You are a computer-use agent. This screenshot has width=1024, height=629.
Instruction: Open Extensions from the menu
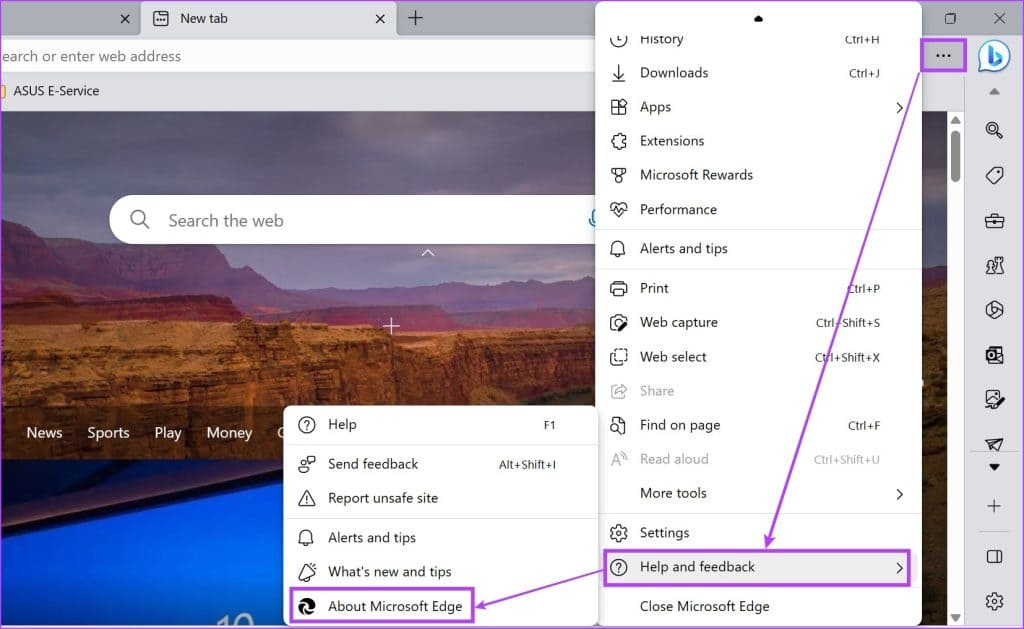pos(758,141)
